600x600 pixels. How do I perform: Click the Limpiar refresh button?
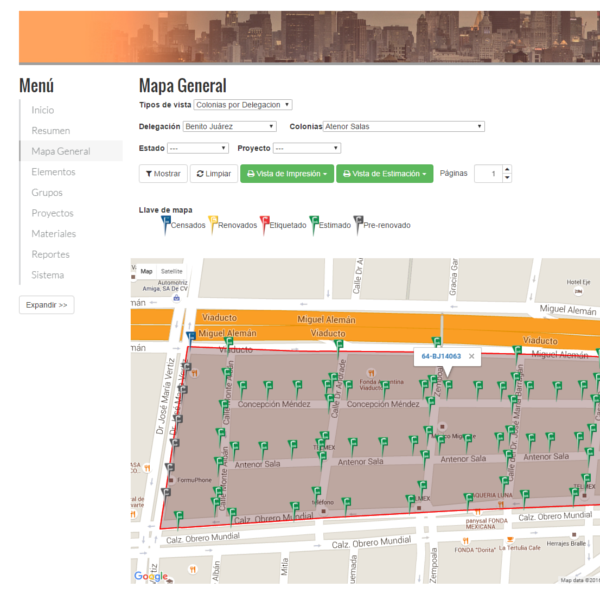click(x=213, y=173)
